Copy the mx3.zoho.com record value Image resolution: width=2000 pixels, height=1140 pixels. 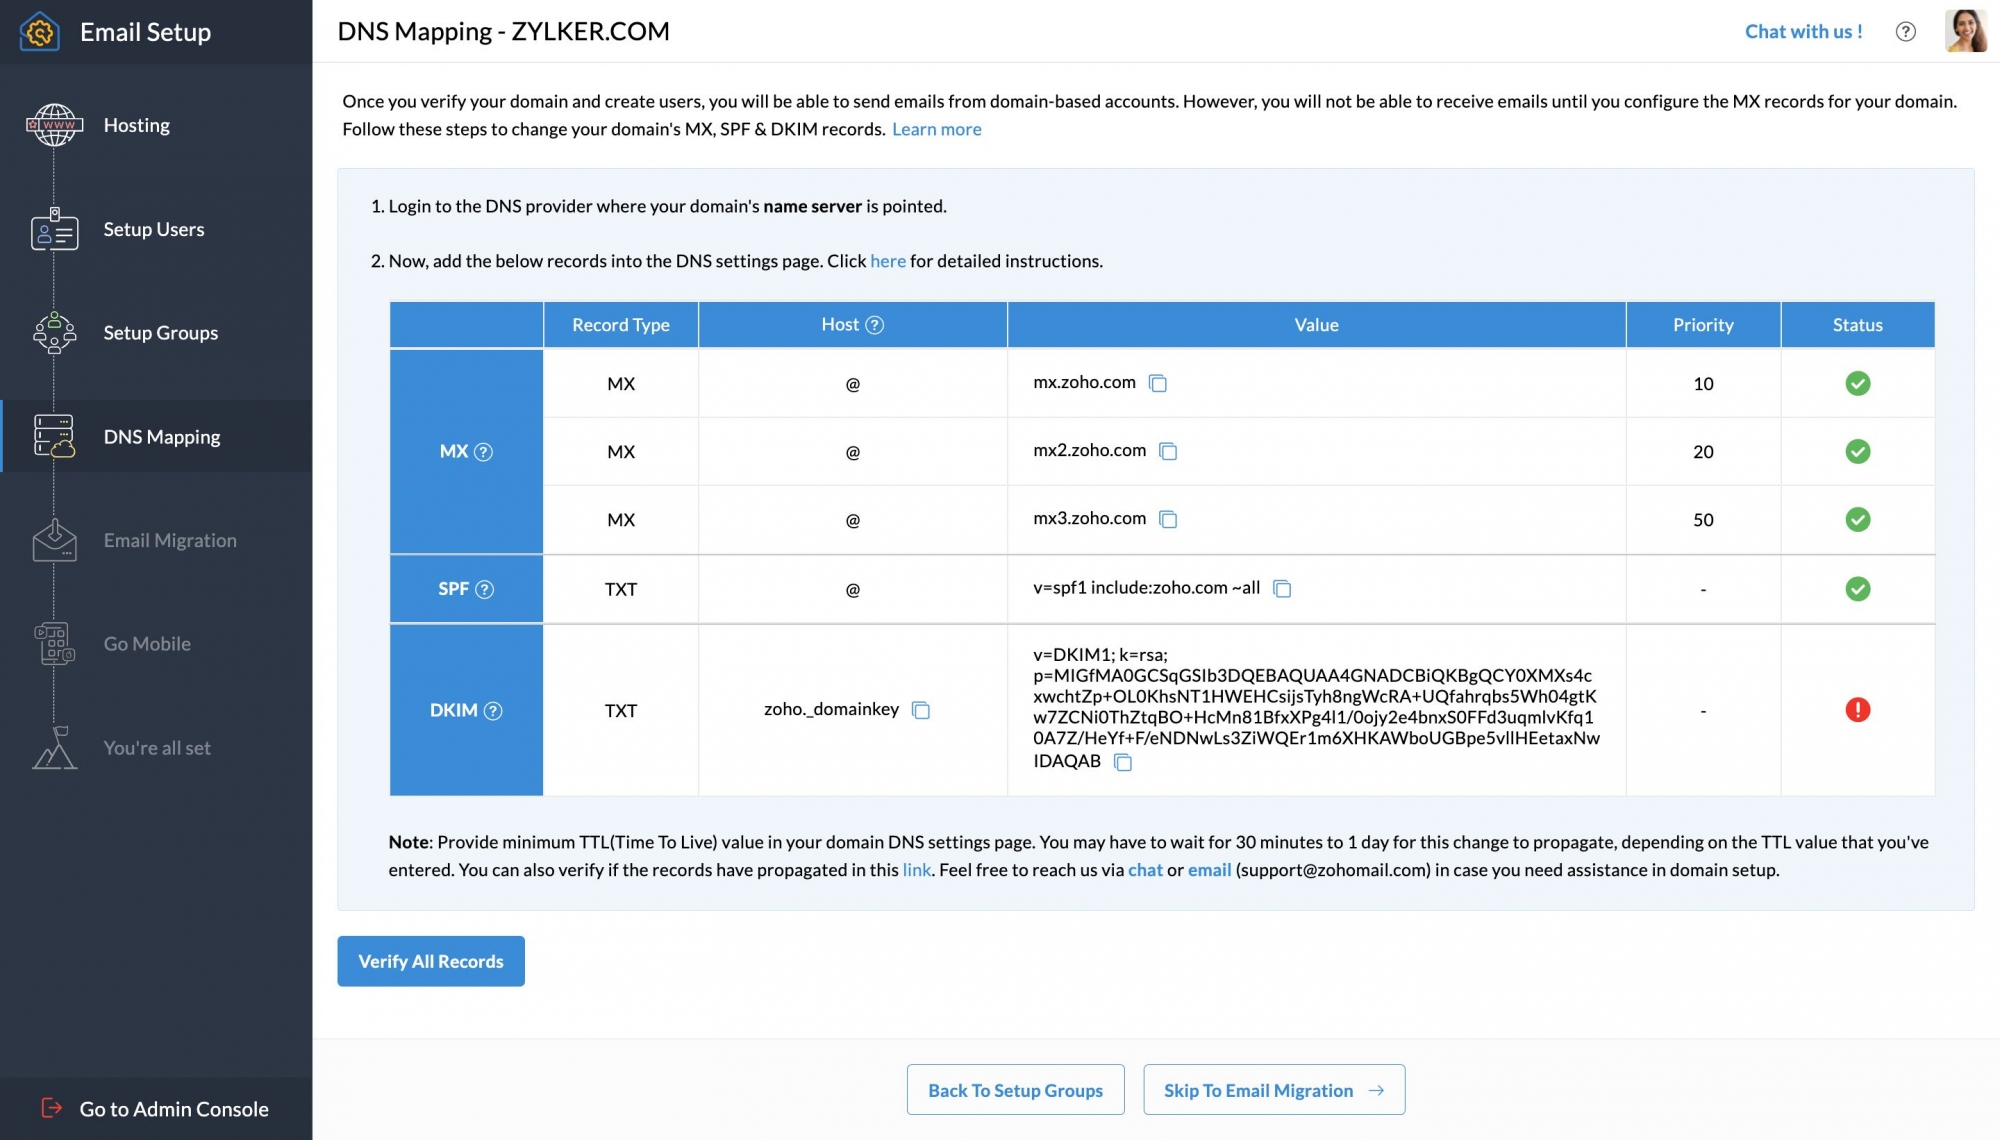(1168, 519)
